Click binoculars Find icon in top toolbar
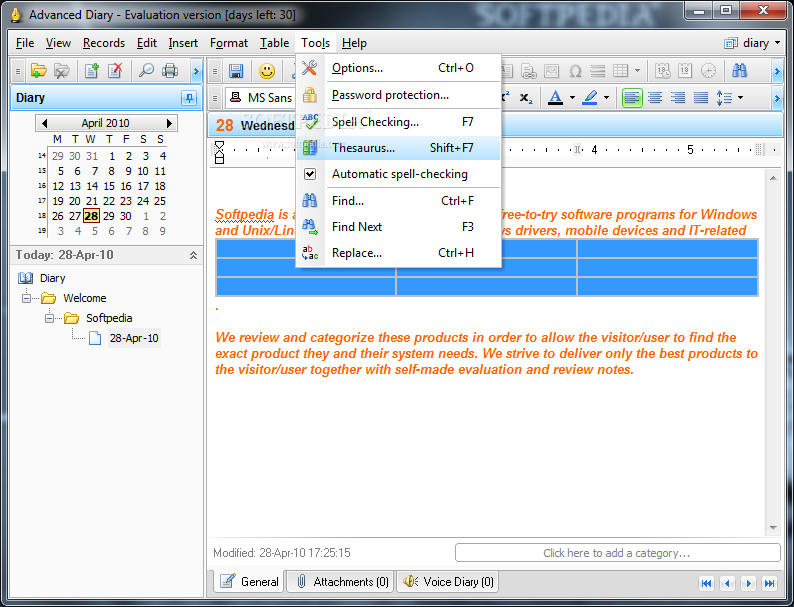794x607 pixels. click(739, 71)
